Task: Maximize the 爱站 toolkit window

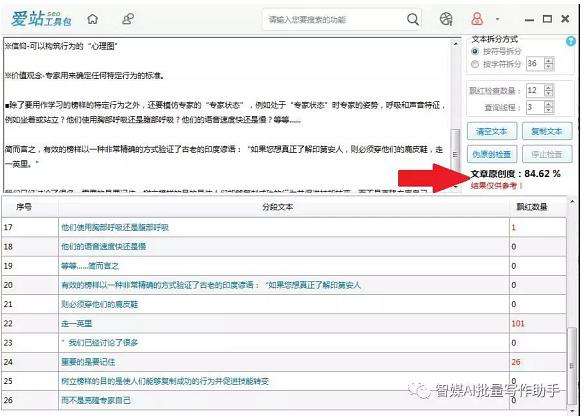Action: click(547, 19)
